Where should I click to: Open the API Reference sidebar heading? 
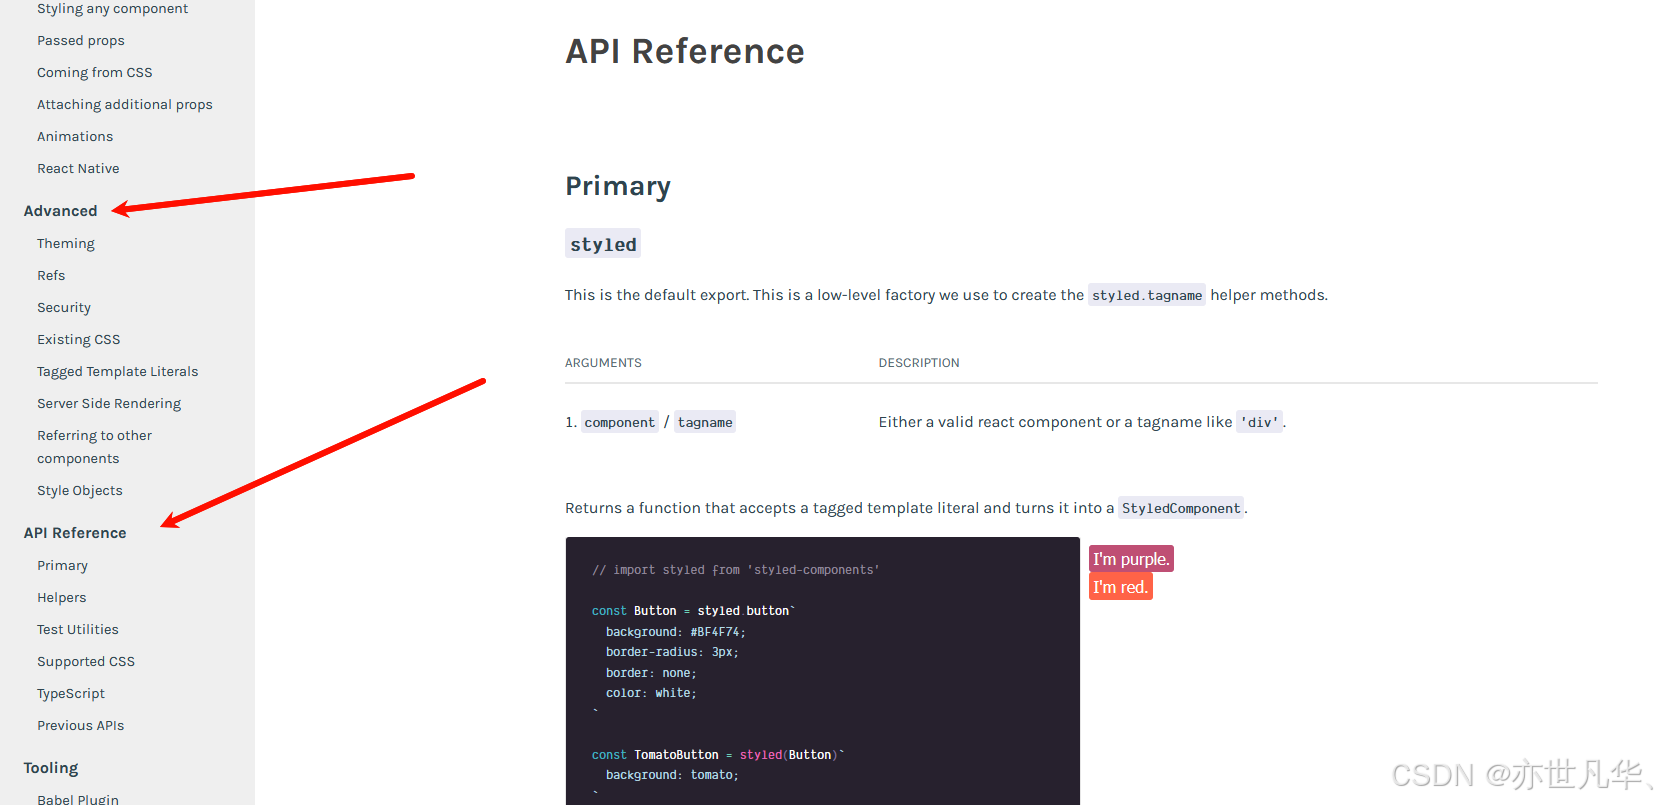(75, 533)
